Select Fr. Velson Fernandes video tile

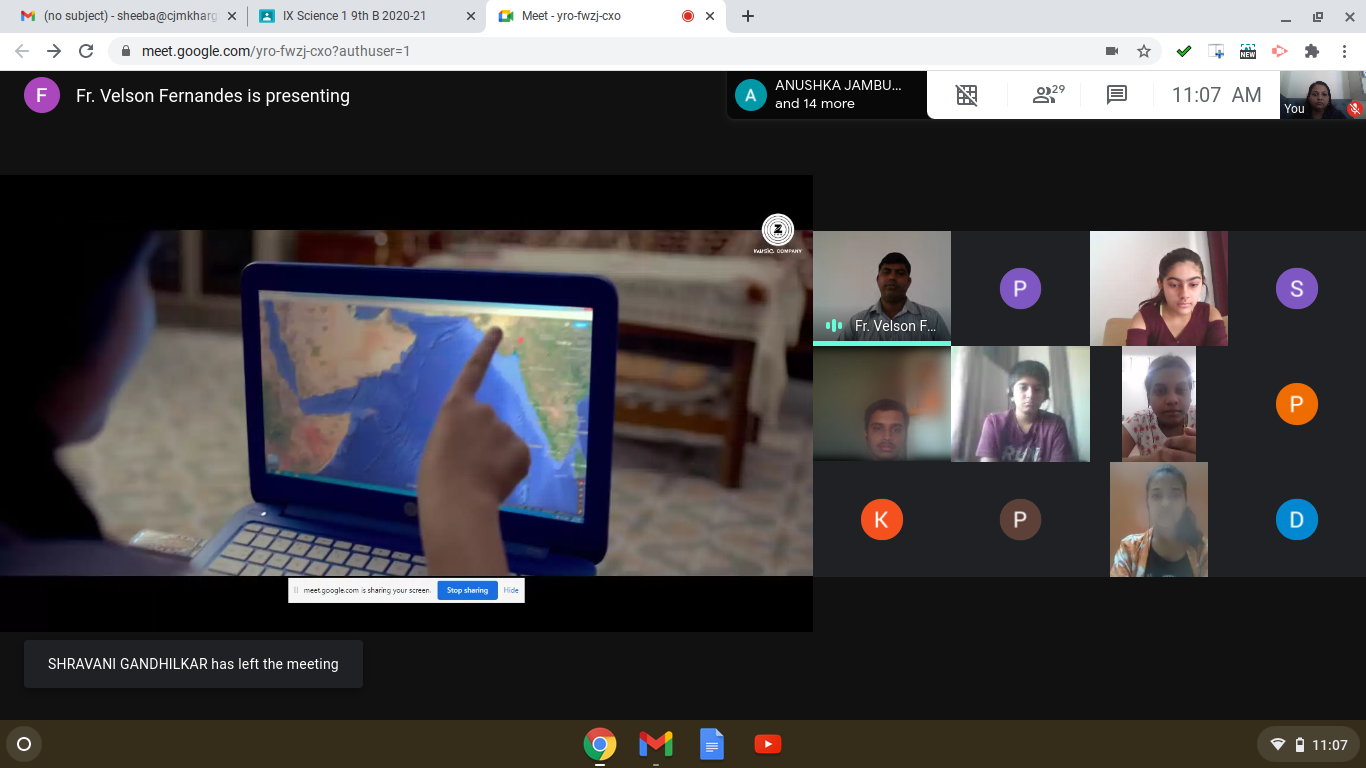[881, 288]
